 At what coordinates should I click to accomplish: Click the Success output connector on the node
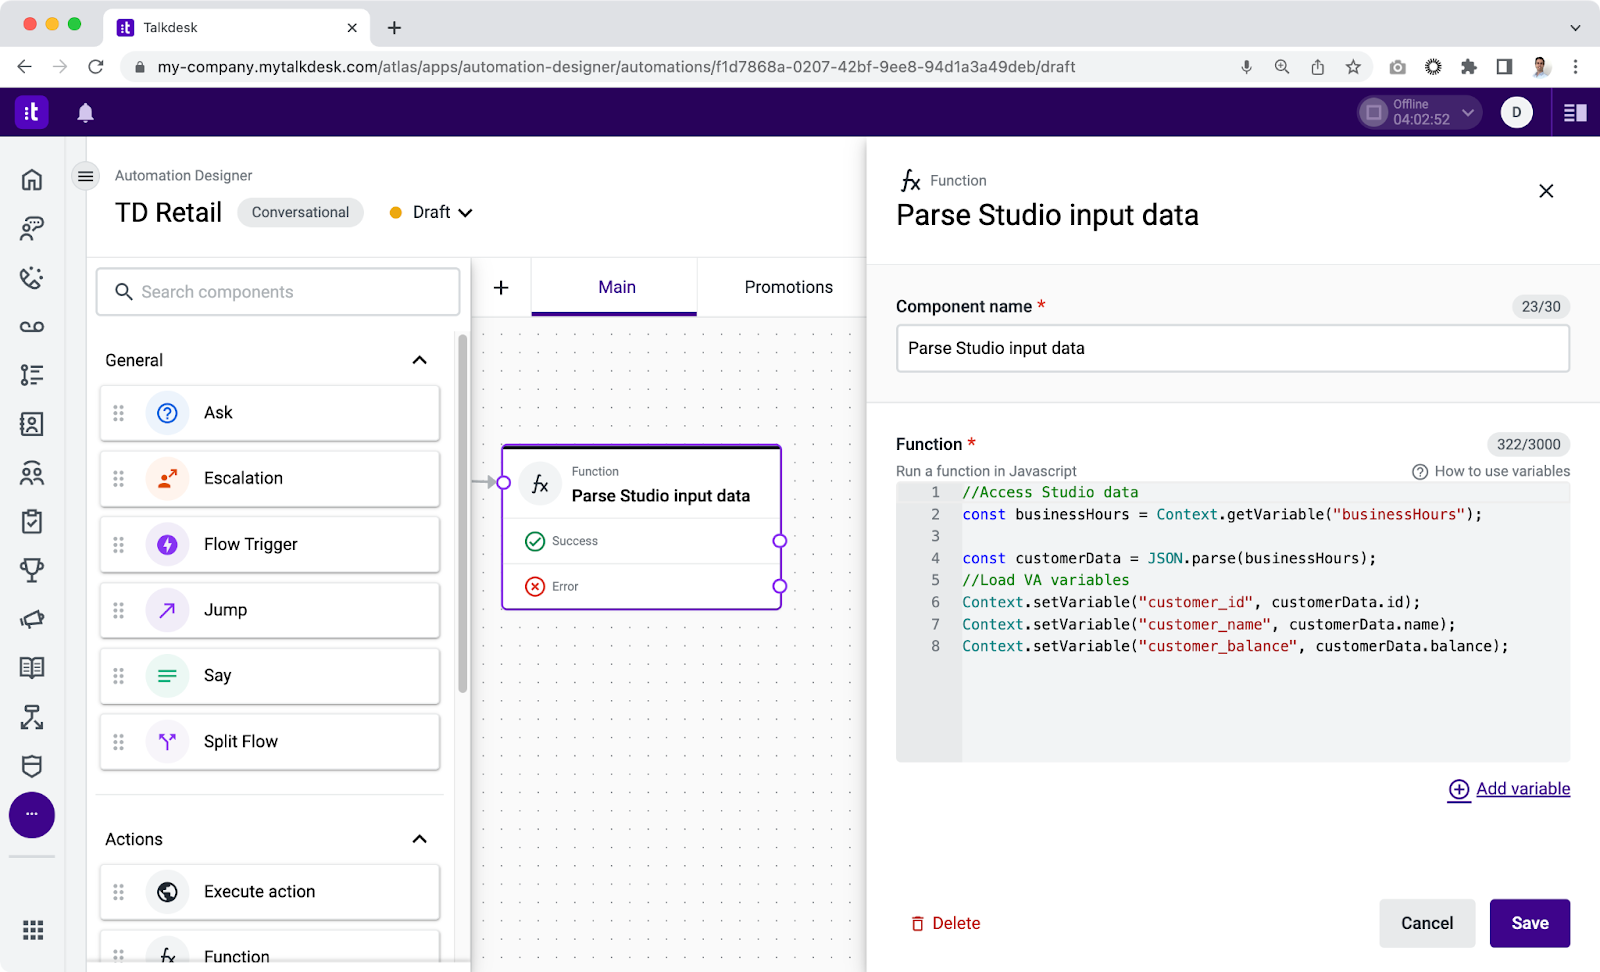point(780,541)
